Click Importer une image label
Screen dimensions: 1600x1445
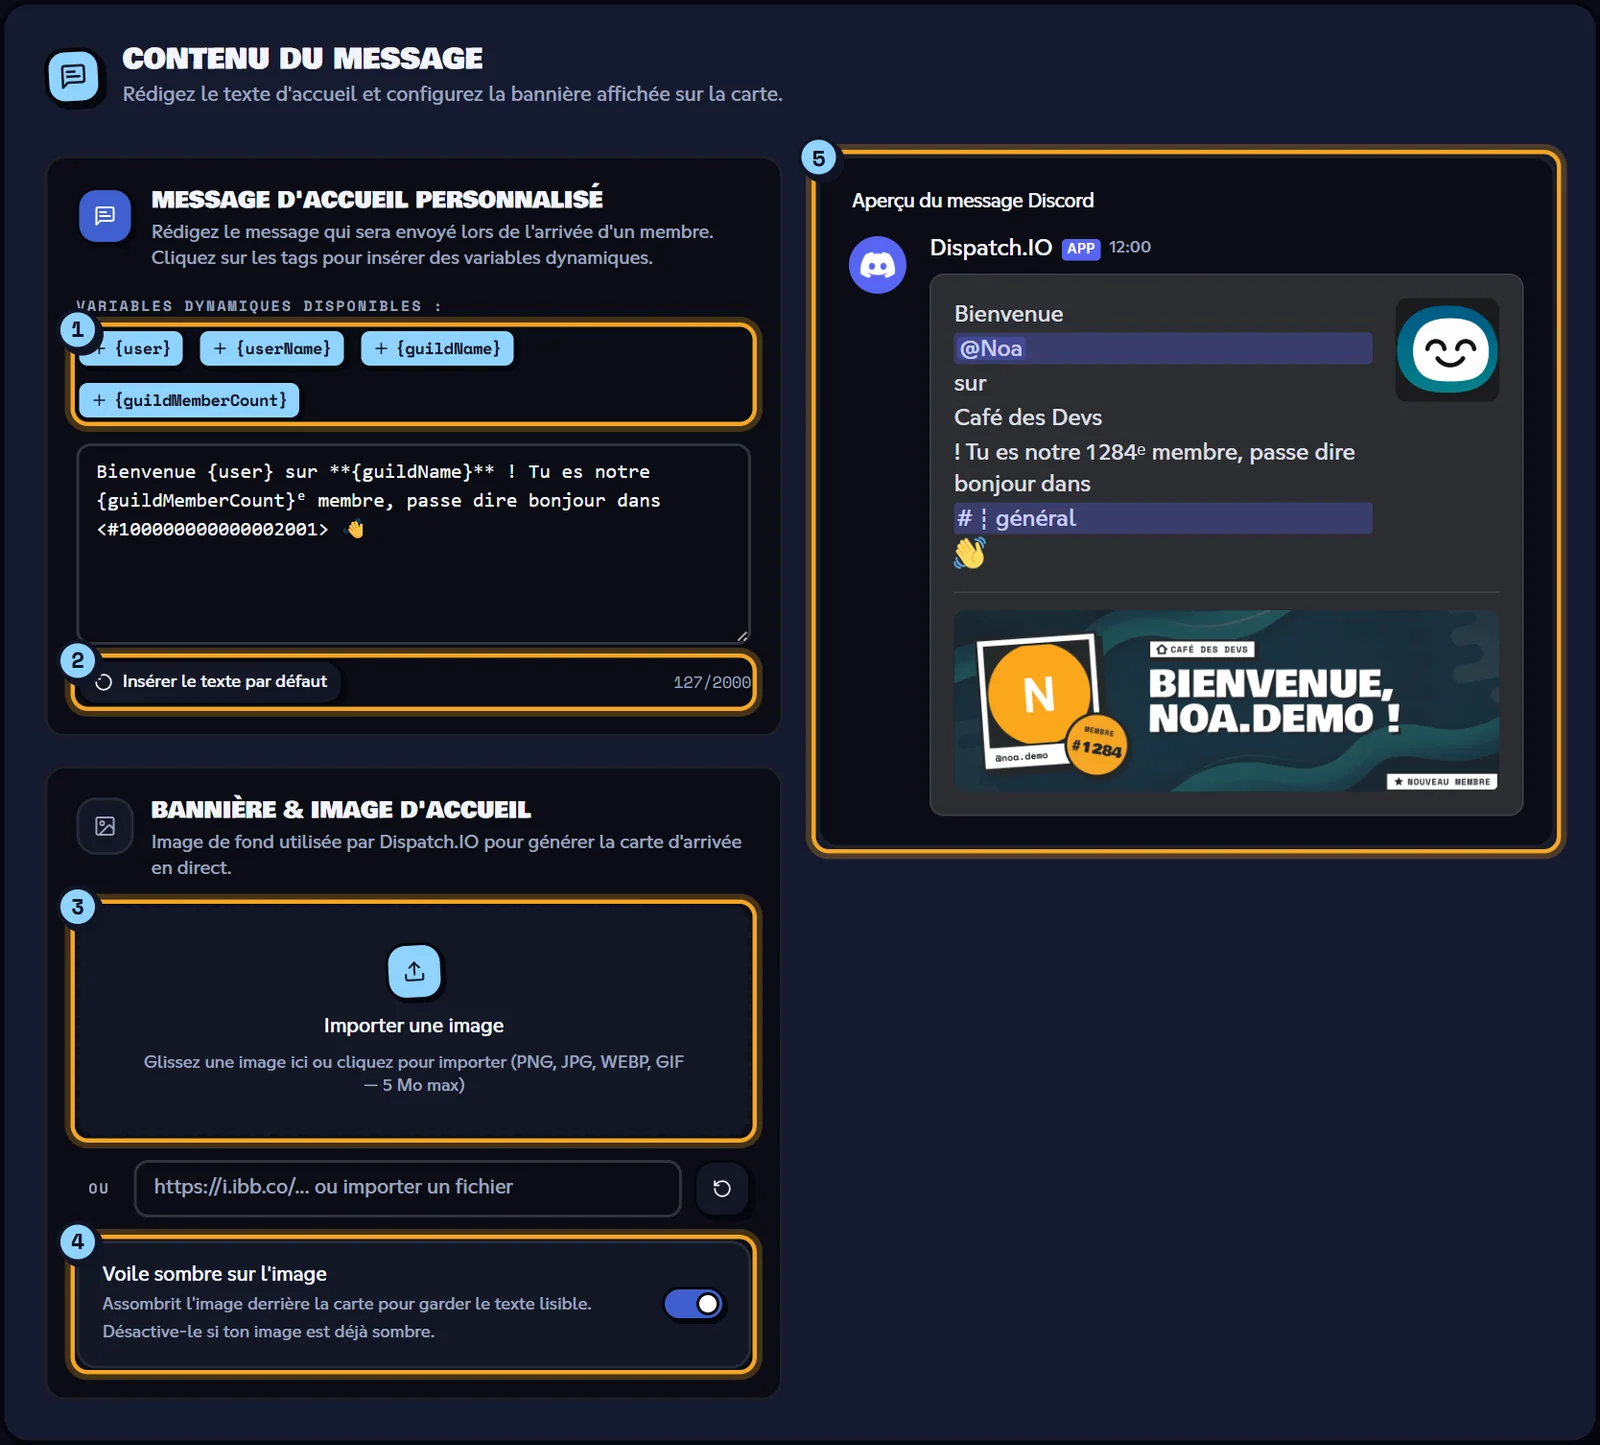pyautogui.click(x=414, y=1025)
